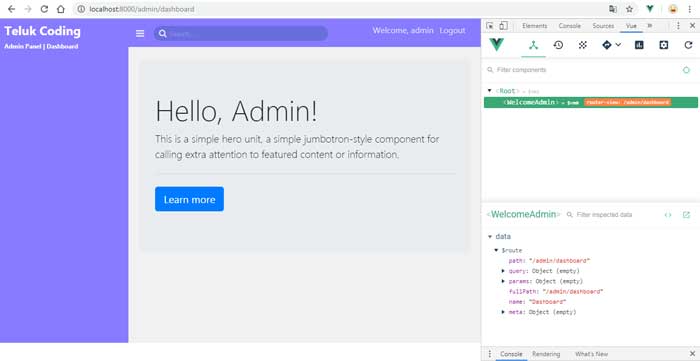This screenshot has height=361, width=700.
Task: Open the browser home page icon
Action: (61, 9)
